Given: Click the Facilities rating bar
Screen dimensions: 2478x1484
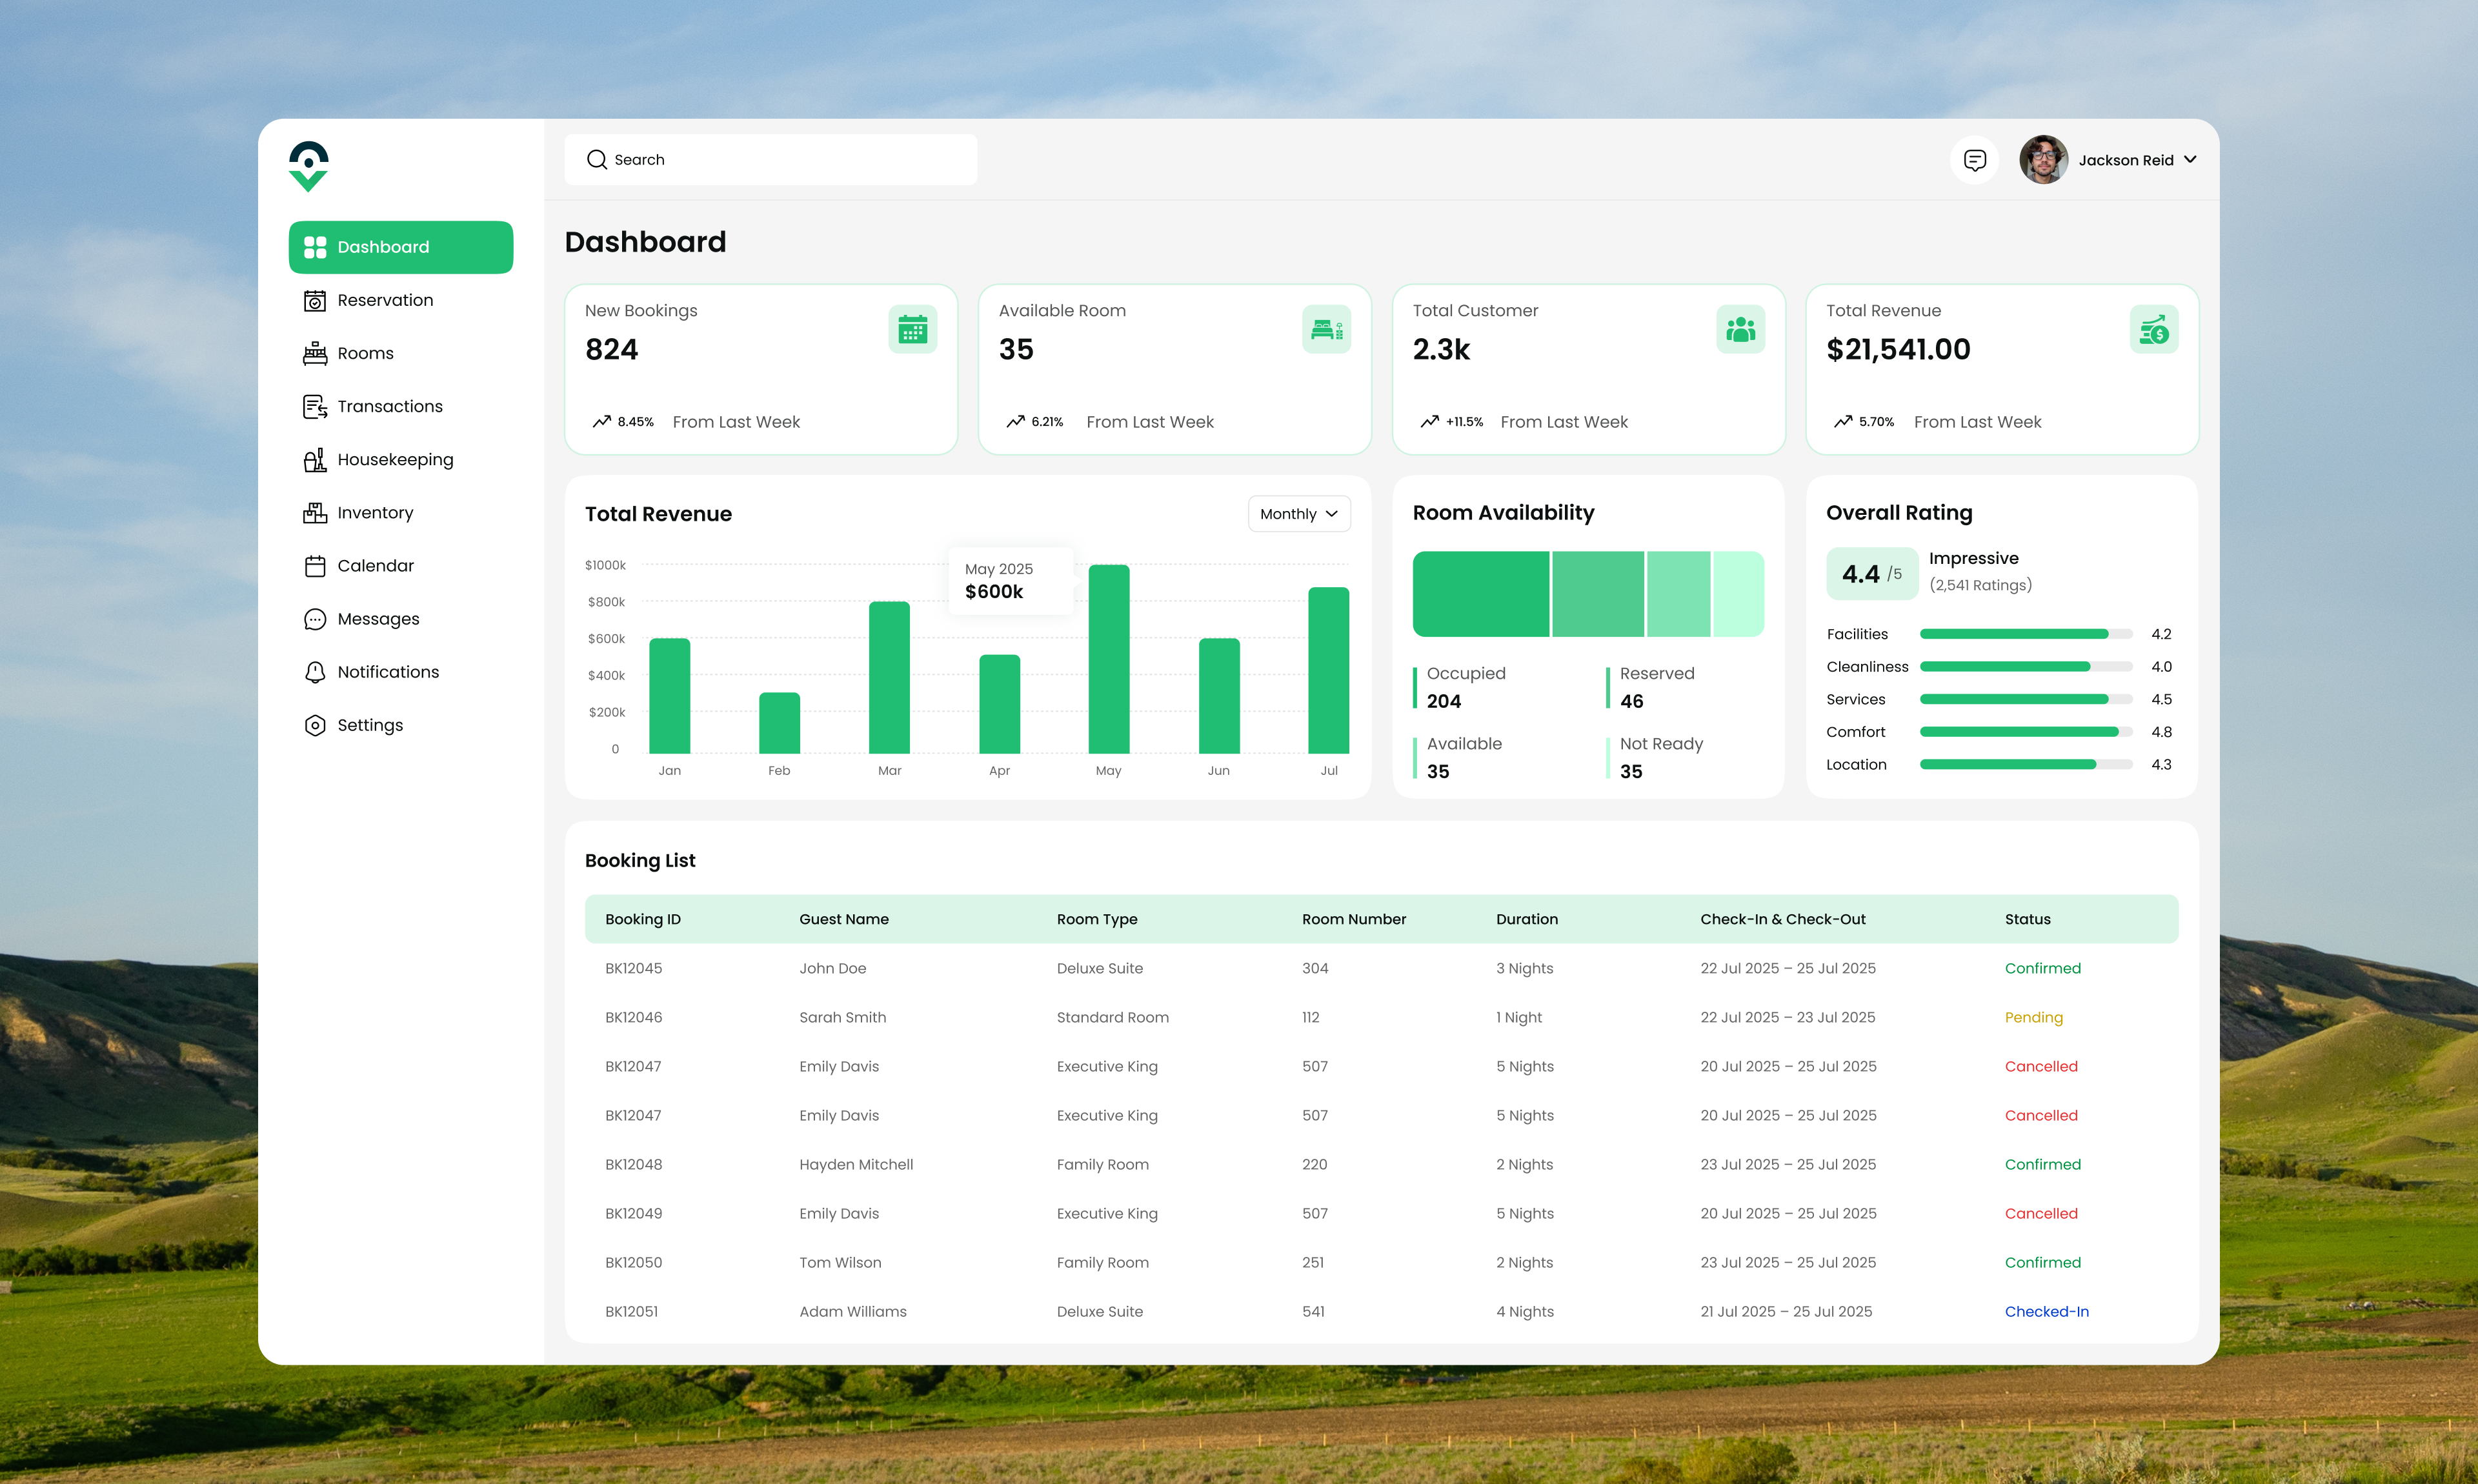Looking at the screenshot, I should click(2026, 634).
